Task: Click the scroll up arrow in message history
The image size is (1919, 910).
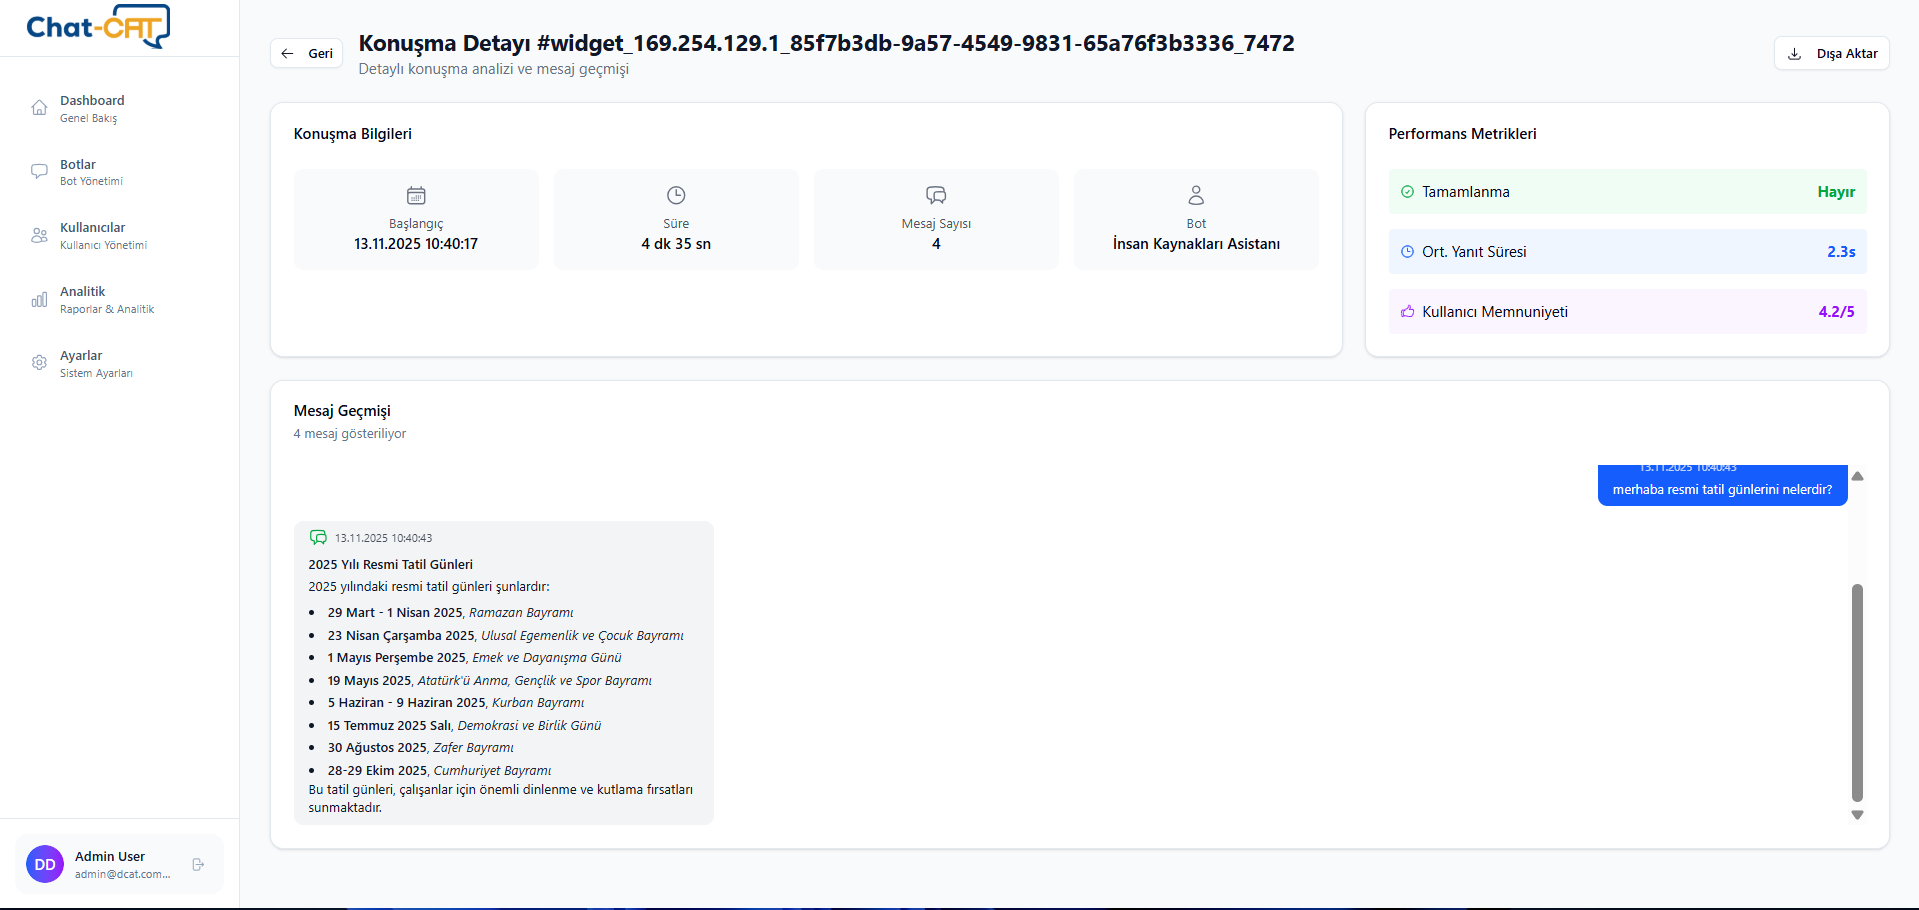Action: [x=1857, y=476]
